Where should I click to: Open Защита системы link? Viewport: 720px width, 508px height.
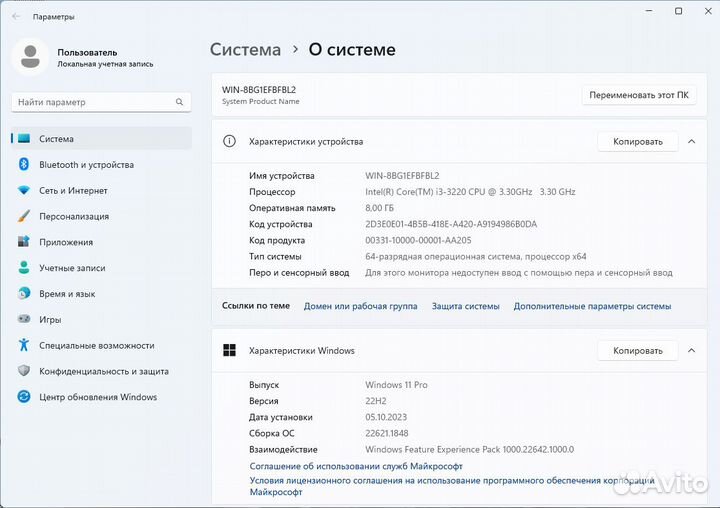tap(465, 306)
